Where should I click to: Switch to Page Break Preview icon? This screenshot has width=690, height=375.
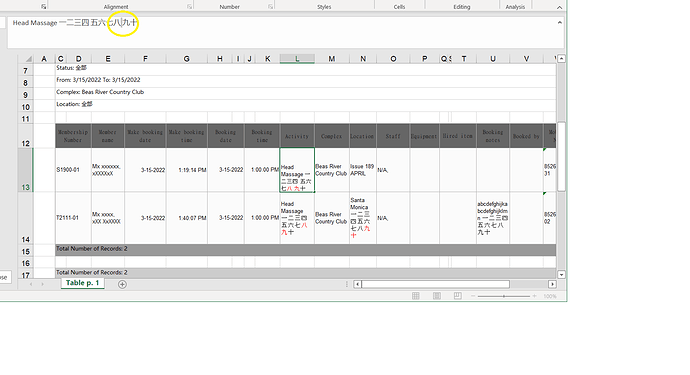click(458, 296)
